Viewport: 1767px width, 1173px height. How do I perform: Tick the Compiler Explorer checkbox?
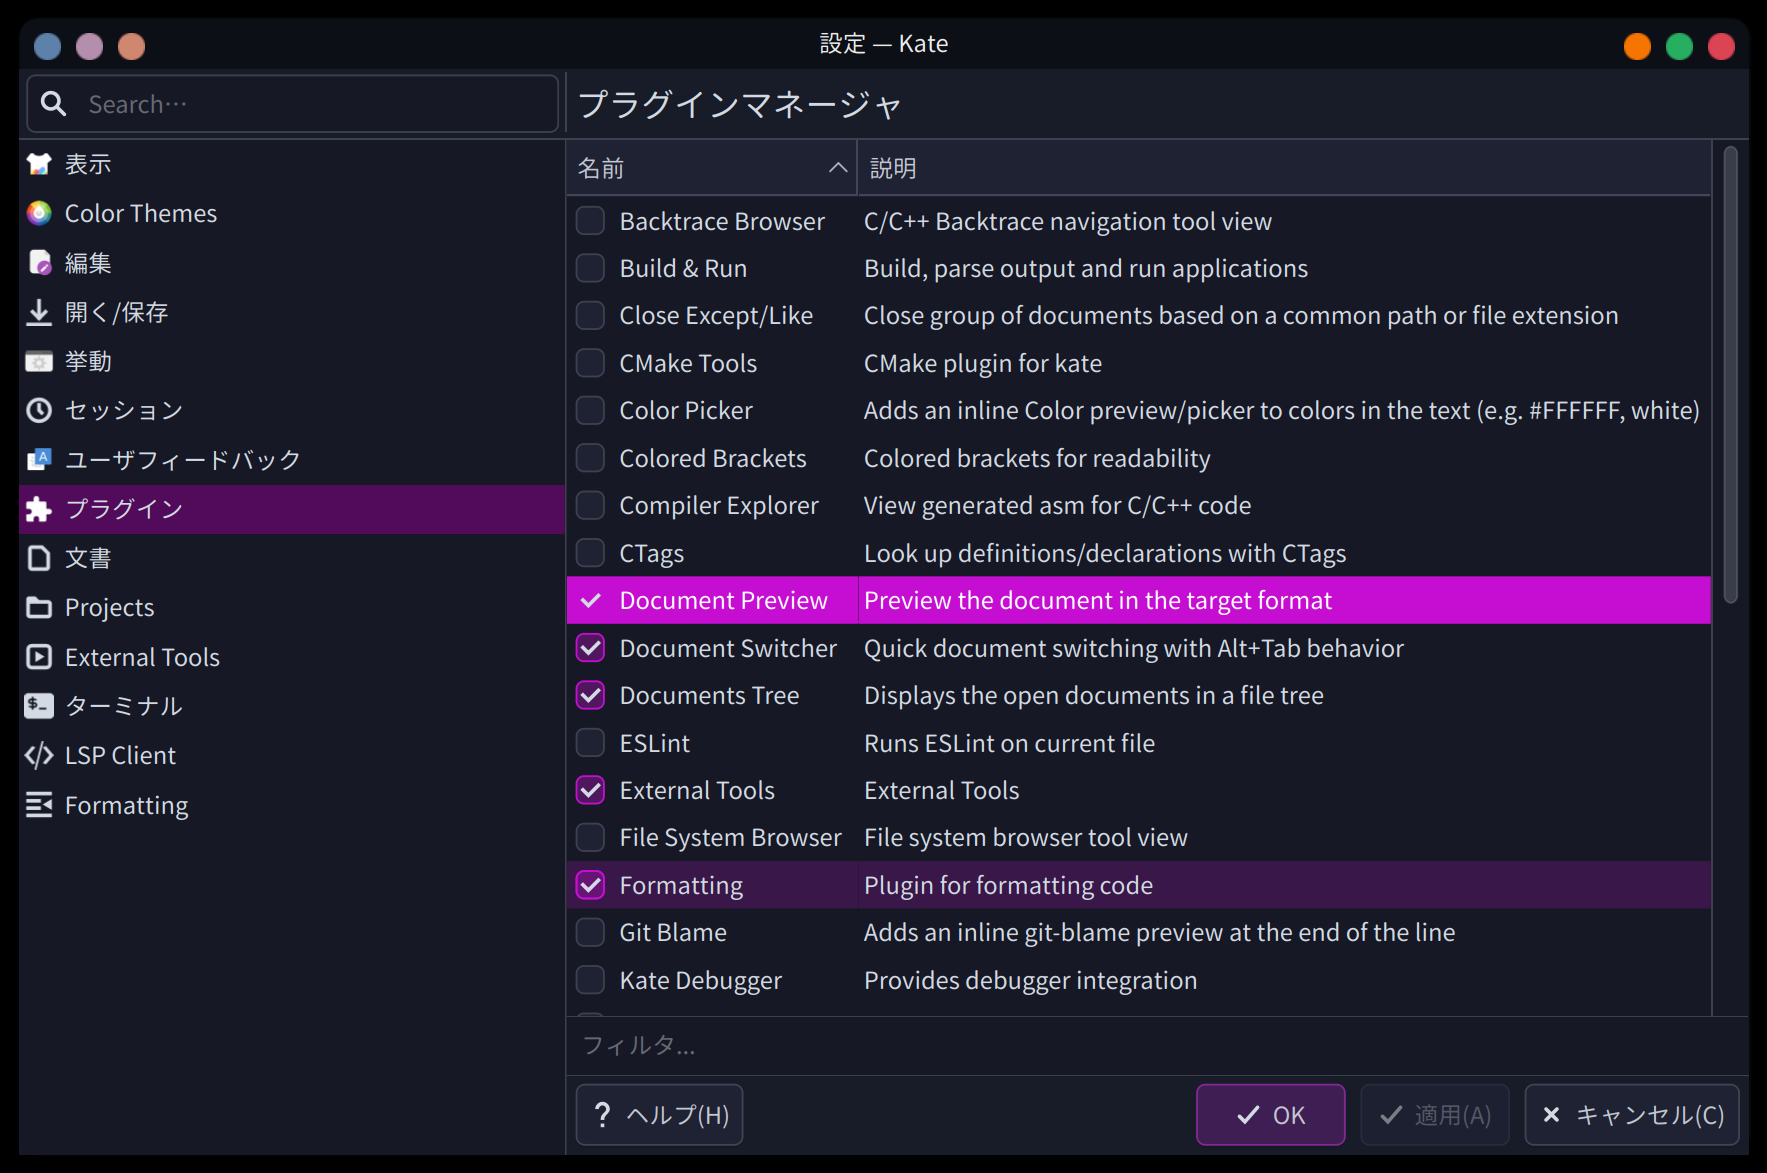[x=591, y=505]
